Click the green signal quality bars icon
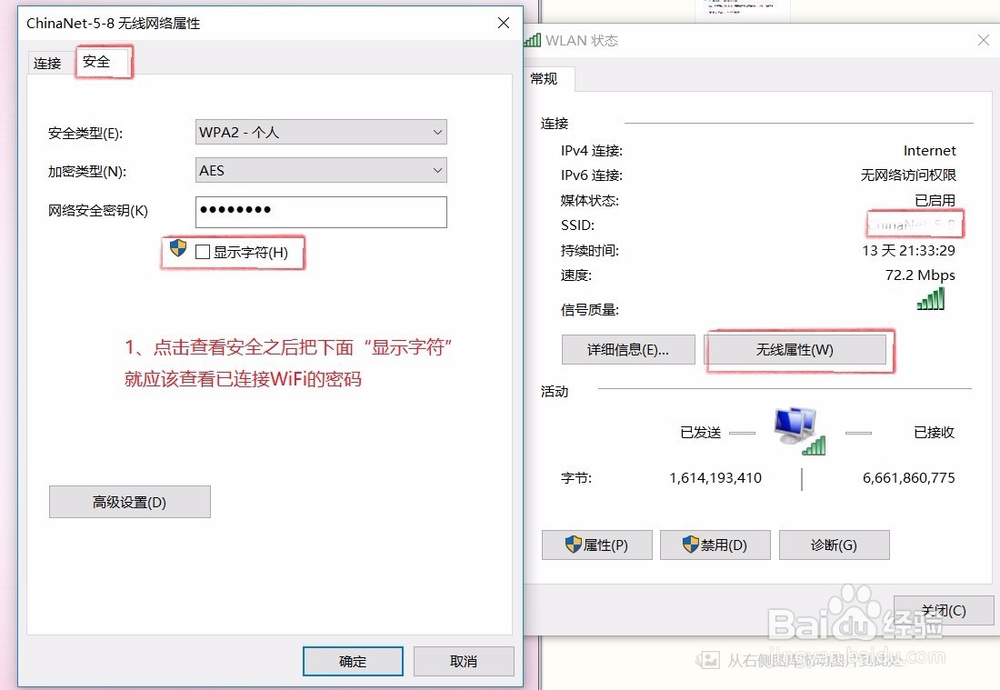 (930, 298)
